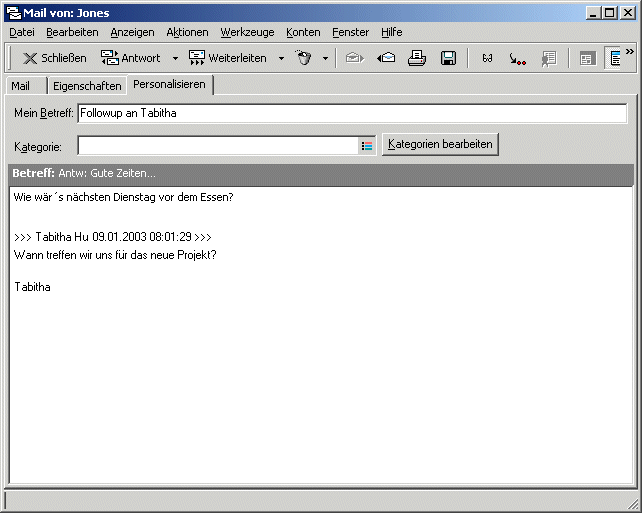Image resolution: width=642 pixels, height=513 pixels.
Task: Open the Fenster menu
Action: point(350,32)
